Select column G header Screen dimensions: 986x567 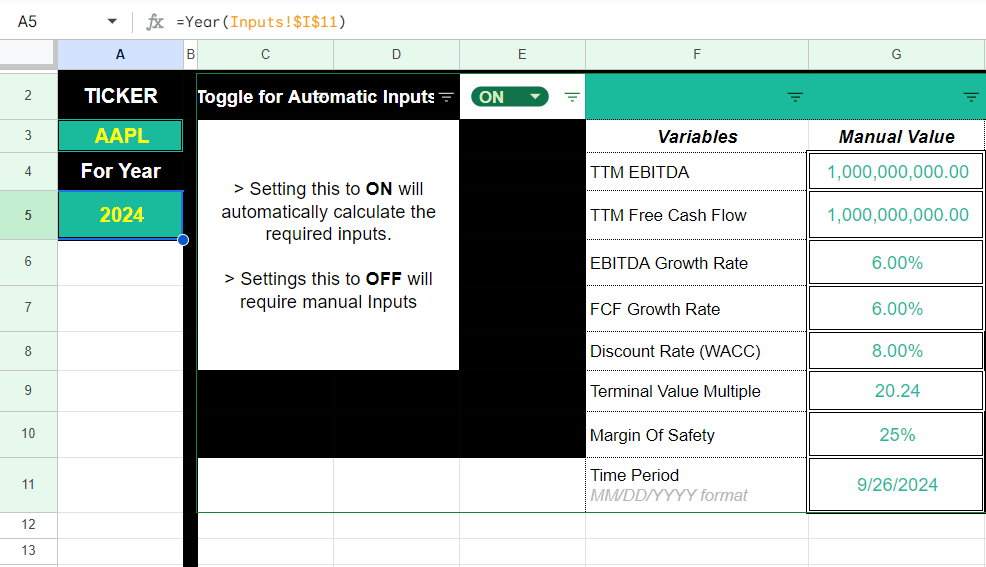(x=896, y=54)
